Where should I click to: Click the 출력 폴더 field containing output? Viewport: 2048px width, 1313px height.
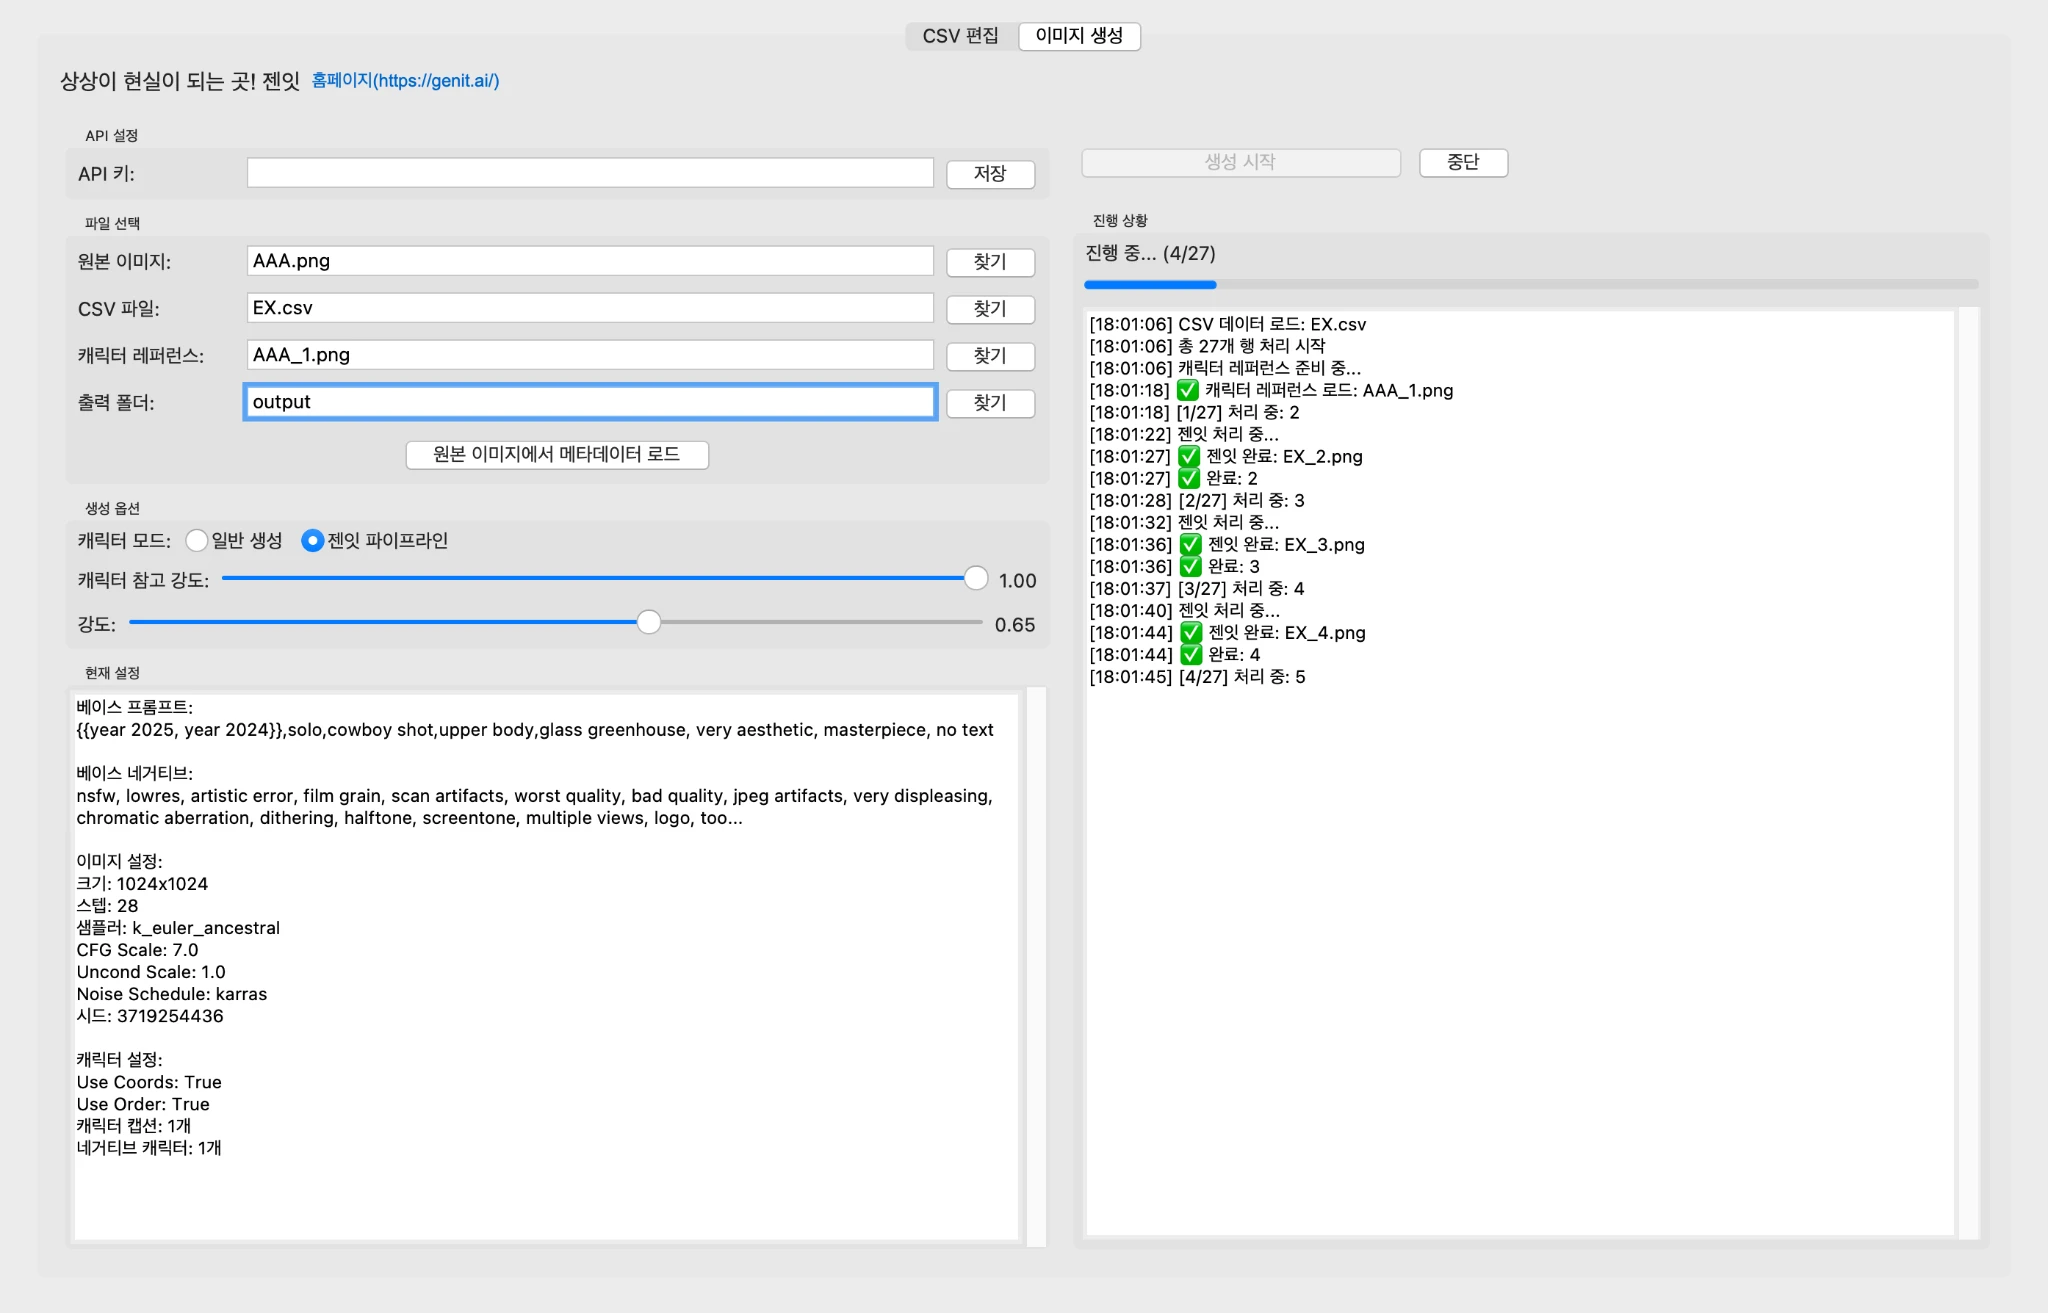pyautogui.click(x=590, y=402)
